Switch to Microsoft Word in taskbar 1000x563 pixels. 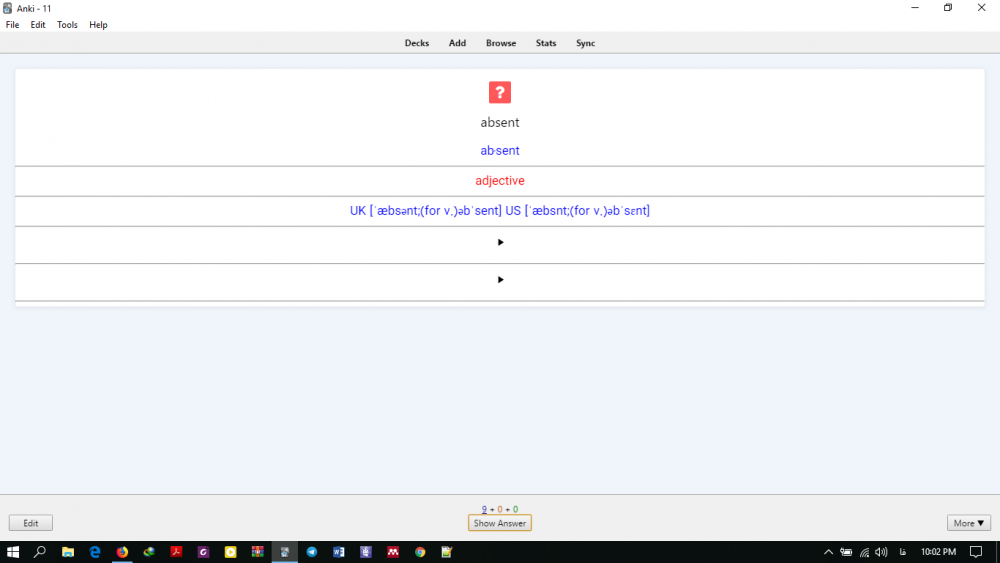tap(339, 552)
